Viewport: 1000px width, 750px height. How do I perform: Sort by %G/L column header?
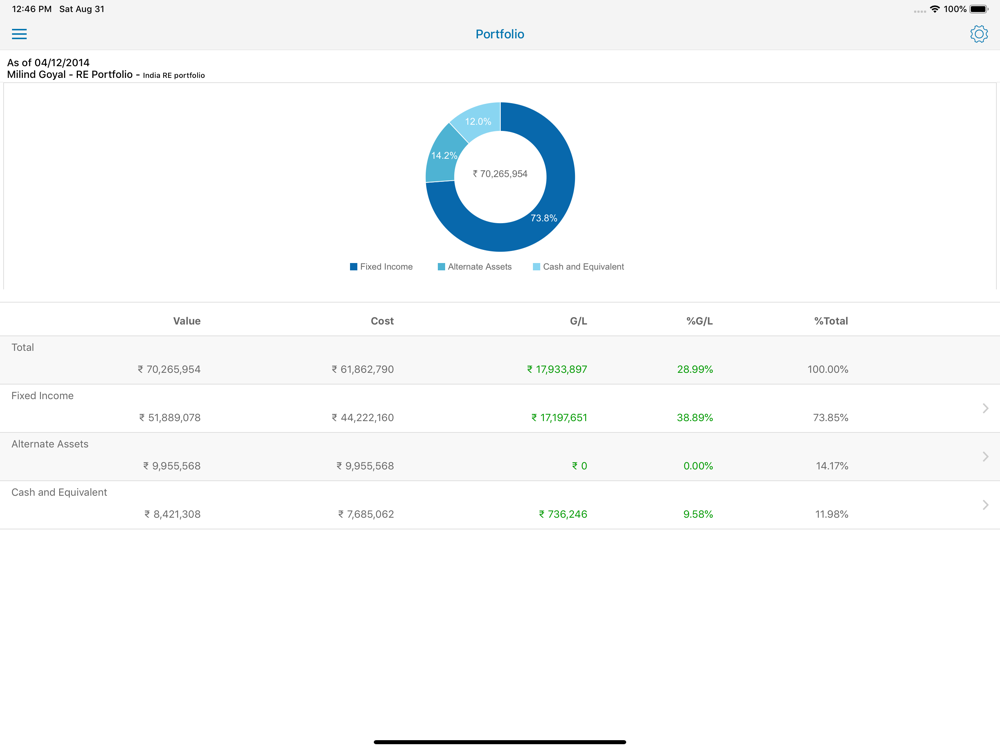(x=700, y=321)
